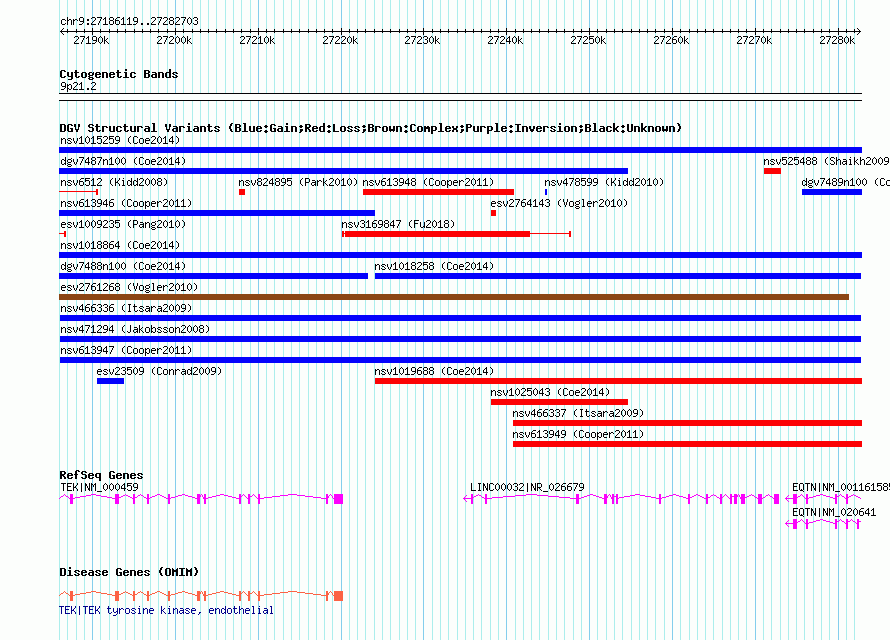
Task: Select the nsv1025043 (Coe2014) red bar
Action: click(560, 402)
